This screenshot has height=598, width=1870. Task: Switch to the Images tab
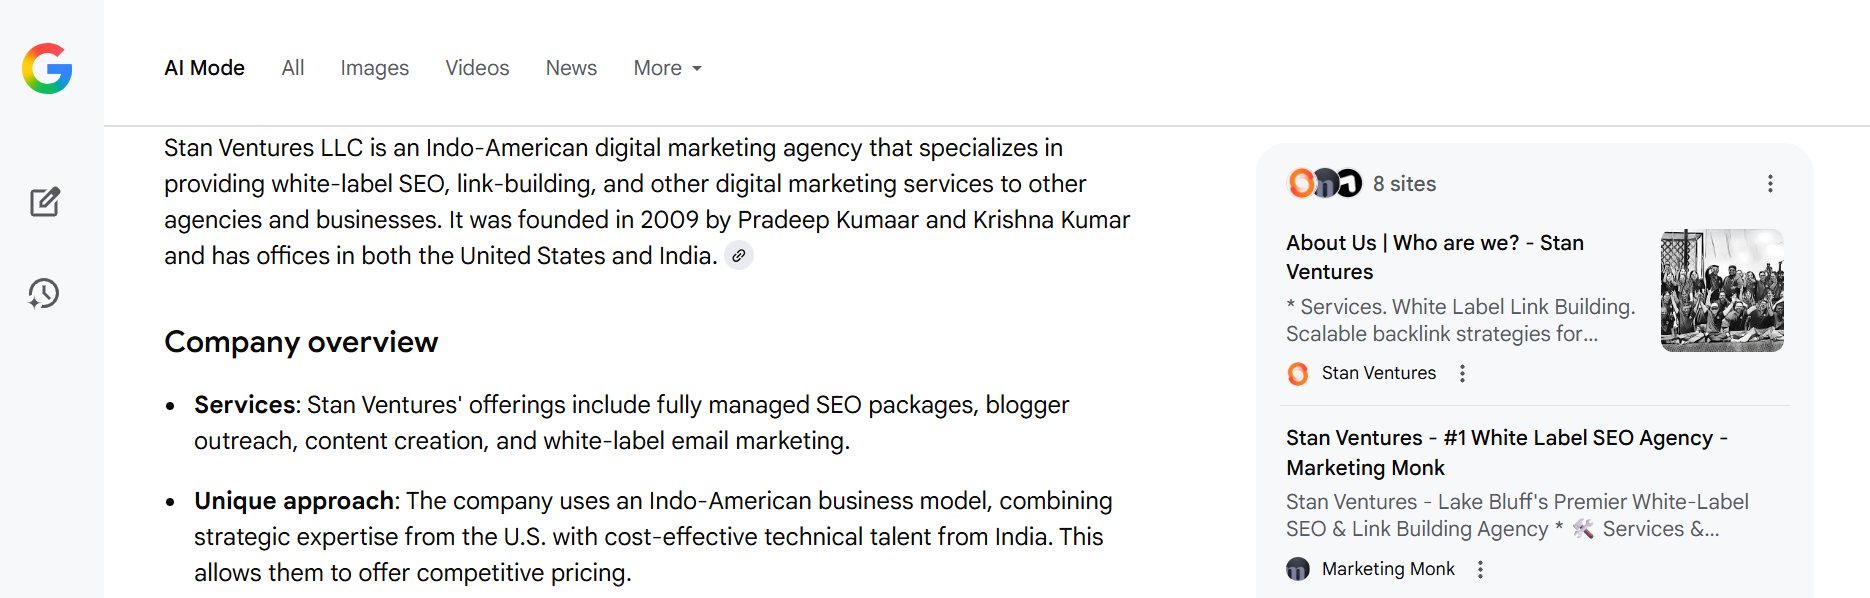(x=374, y=68)
